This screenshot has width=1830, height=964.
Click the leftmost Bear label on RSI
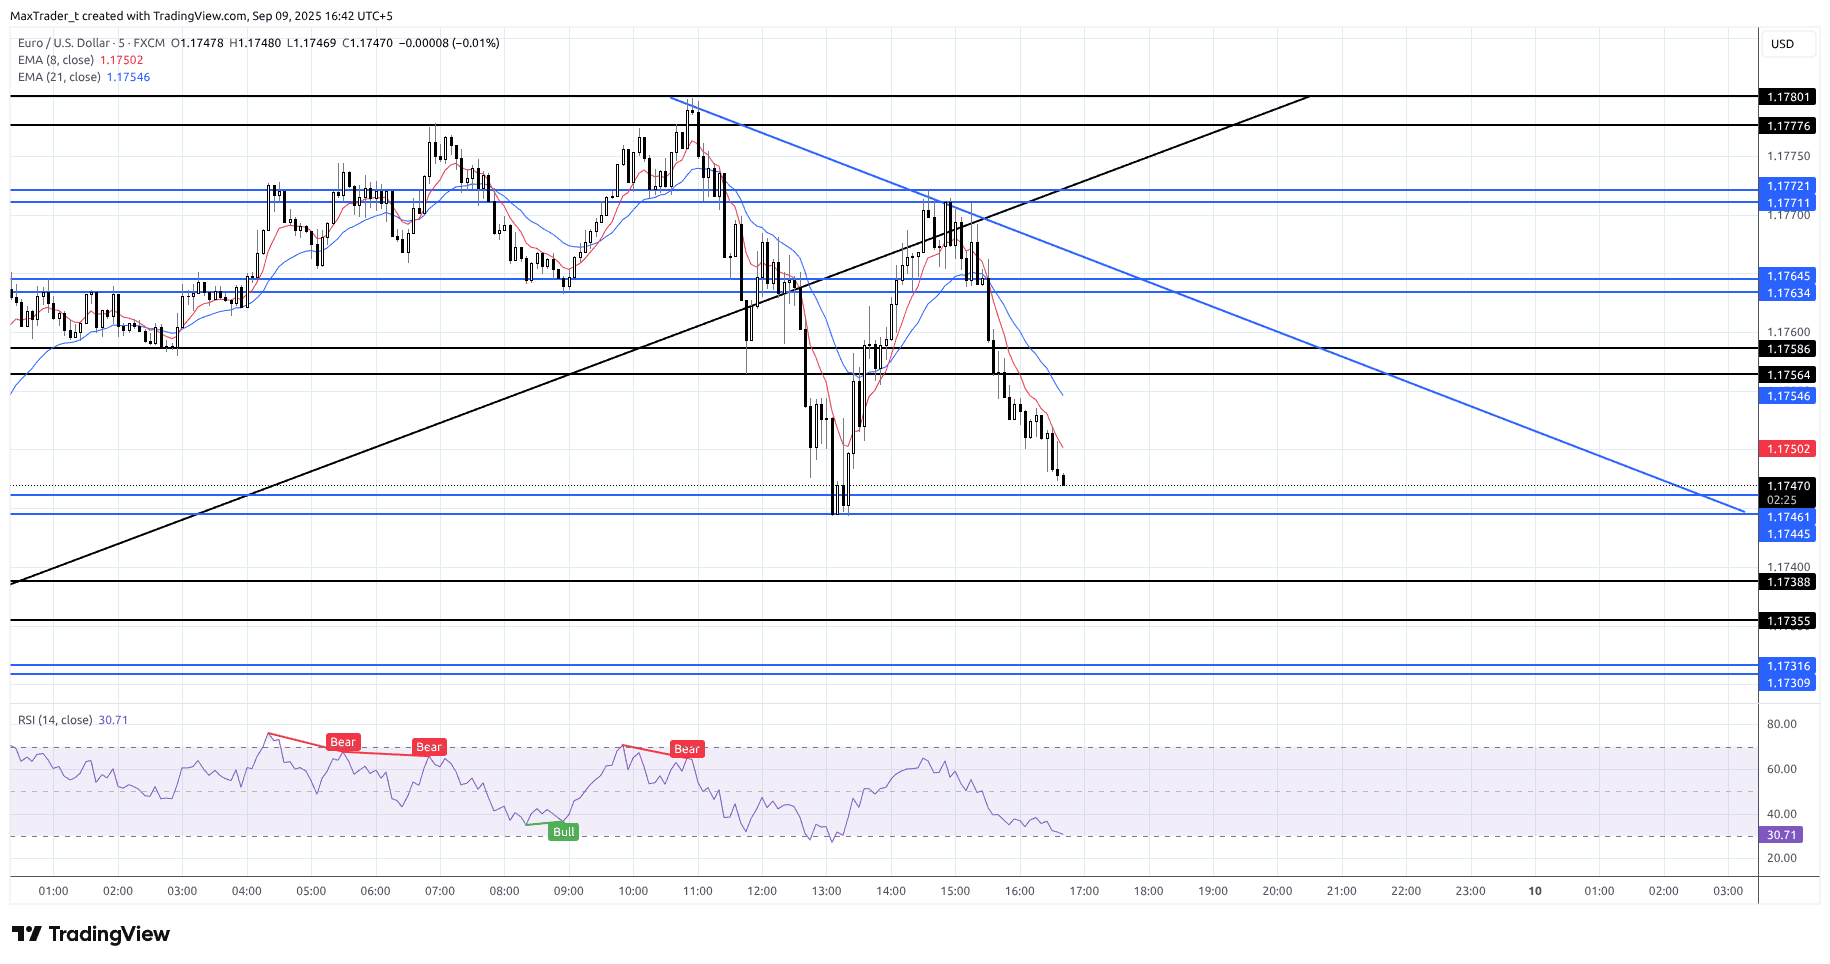pos(343,742)
